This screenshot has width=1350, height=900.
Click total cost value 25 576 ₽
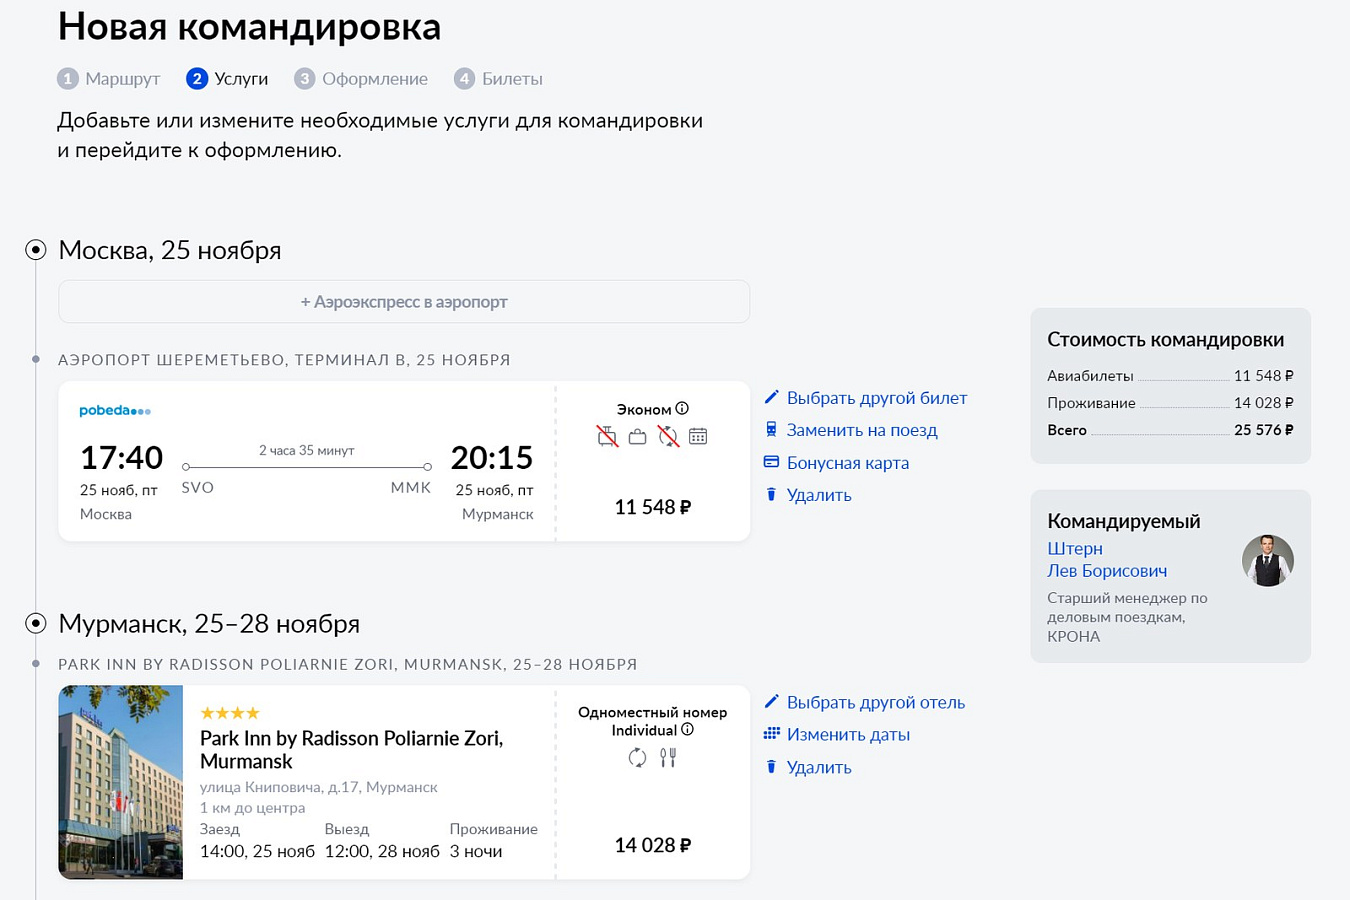[x=1263, y=430]
